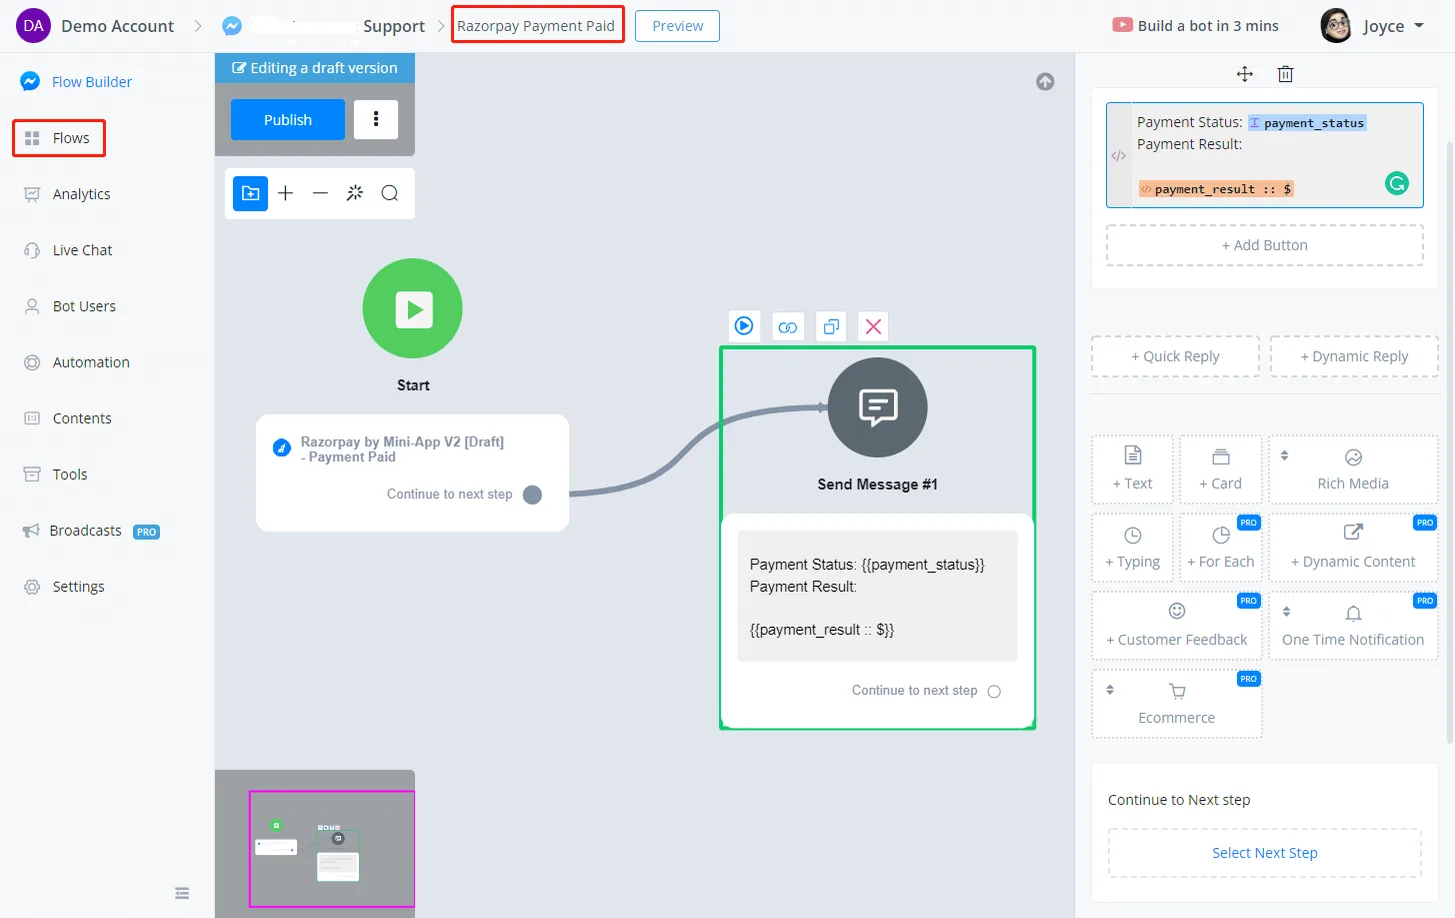
Task: Click + Add Button
Action: pyautogui.click(x=1264, y=245)
